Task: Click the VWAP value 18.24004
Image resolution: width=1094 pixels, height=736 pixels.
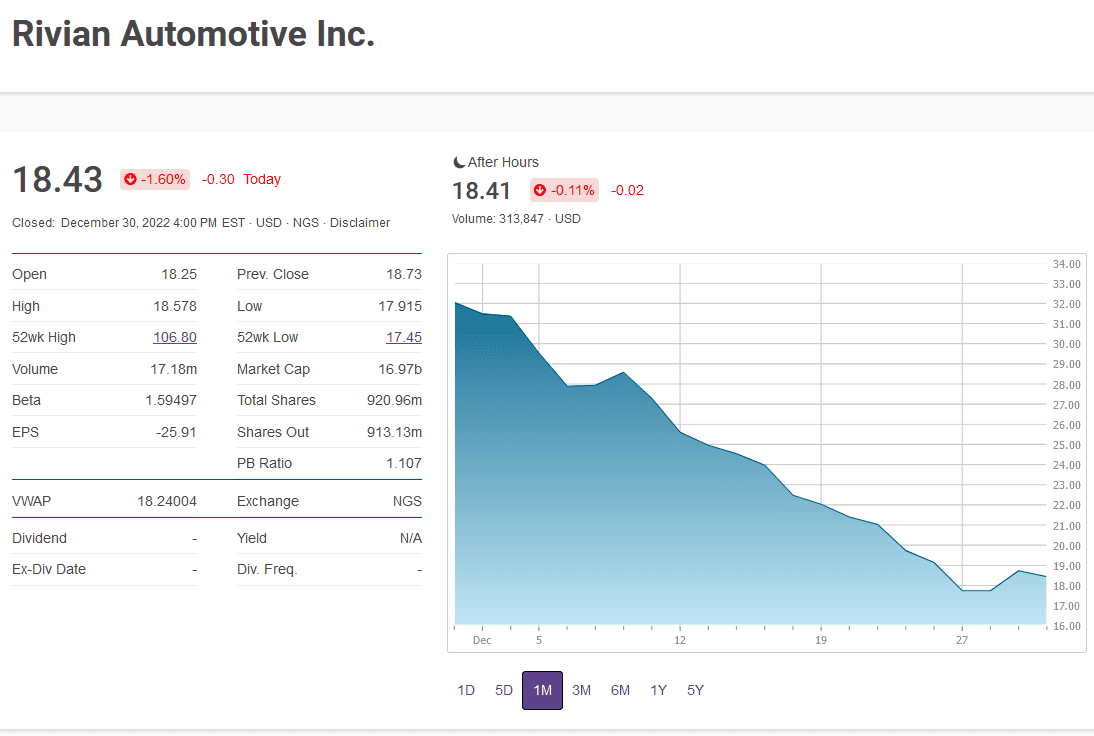Action: pyautogui.click(x=167, y=501)
